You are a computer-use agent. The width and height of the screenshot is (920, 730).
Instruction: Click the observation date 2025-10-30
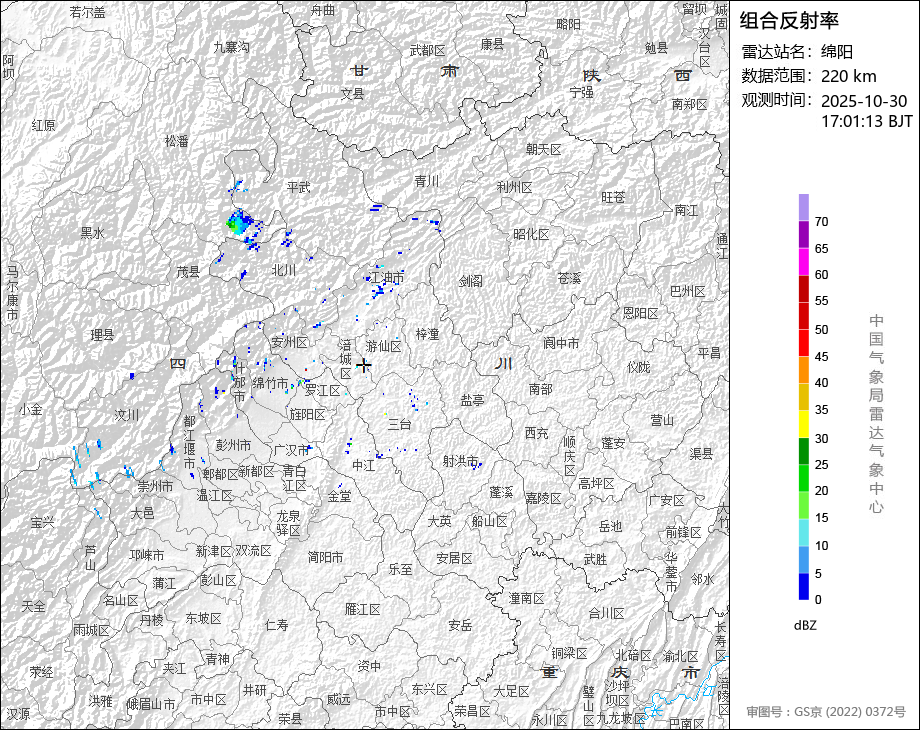[x=863, y=101]
